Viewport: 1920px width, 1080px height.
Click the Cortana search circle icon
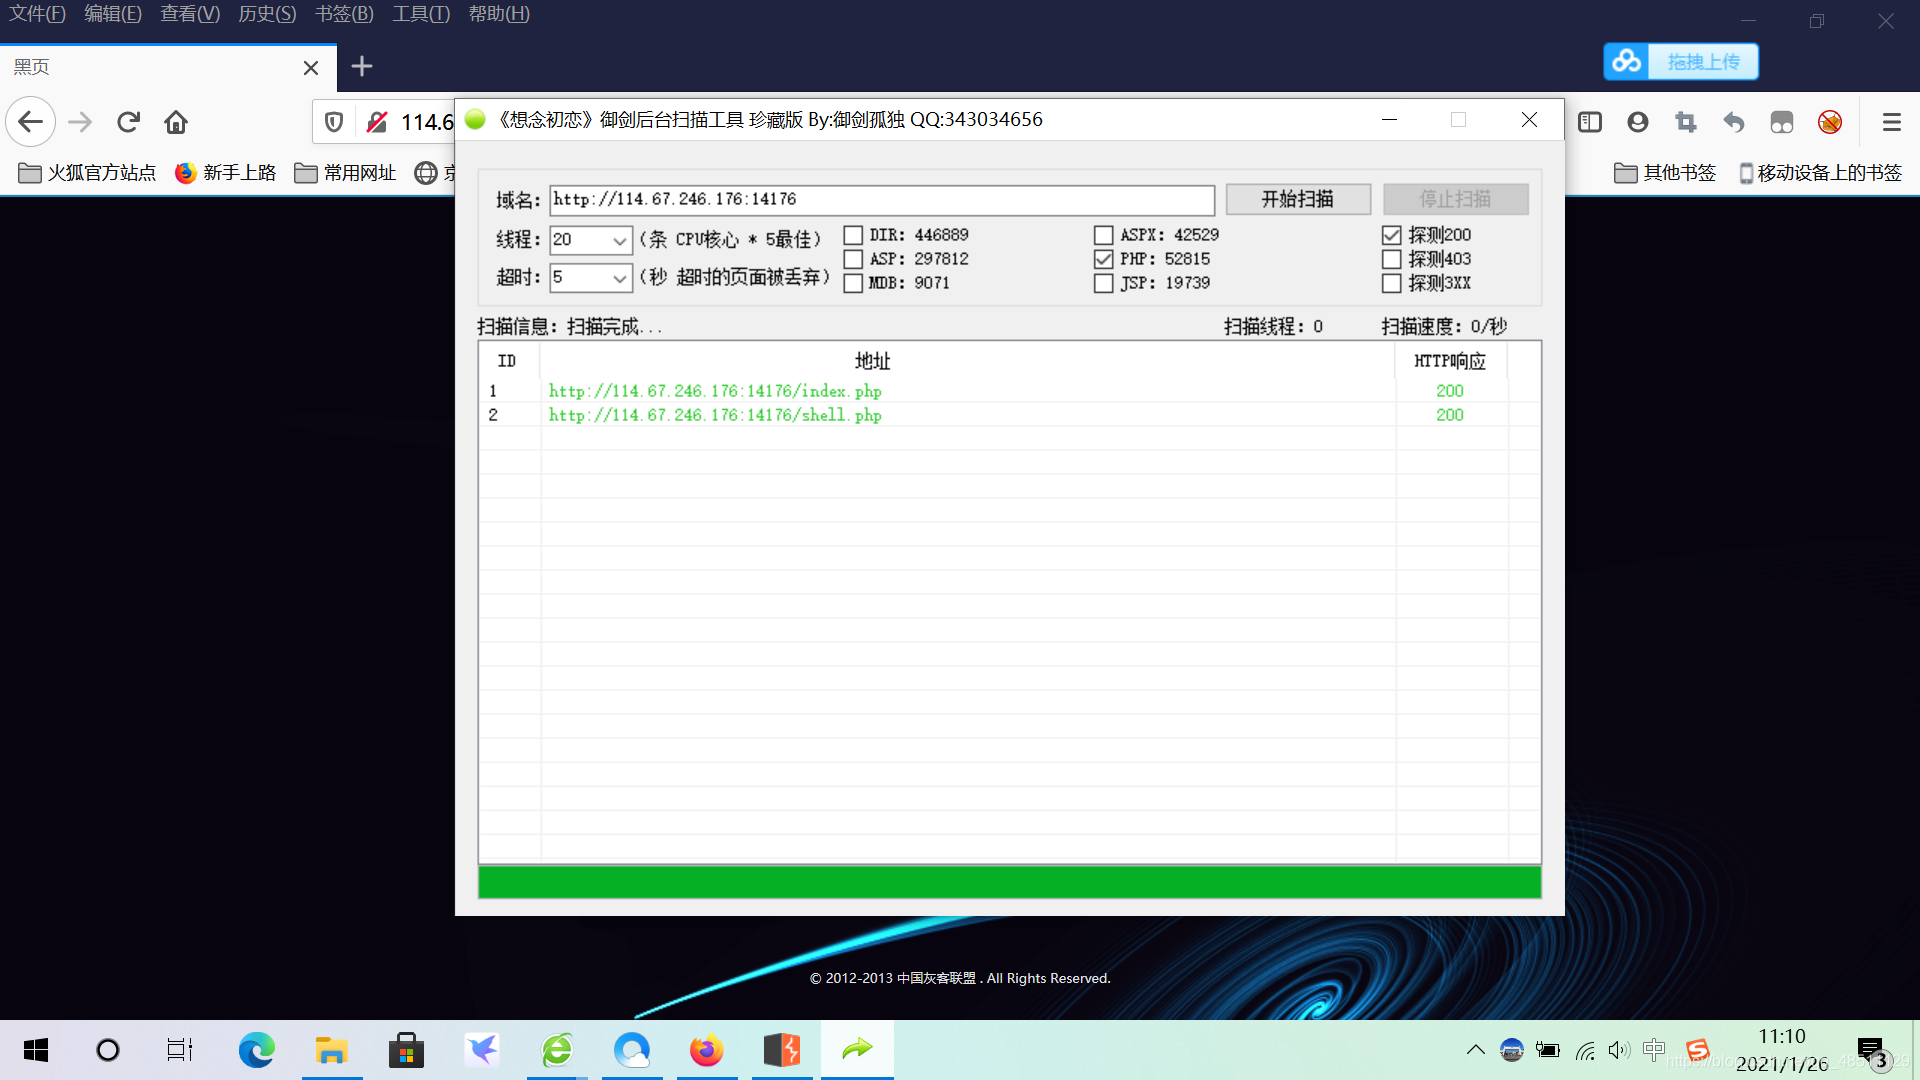(108, 1050)
